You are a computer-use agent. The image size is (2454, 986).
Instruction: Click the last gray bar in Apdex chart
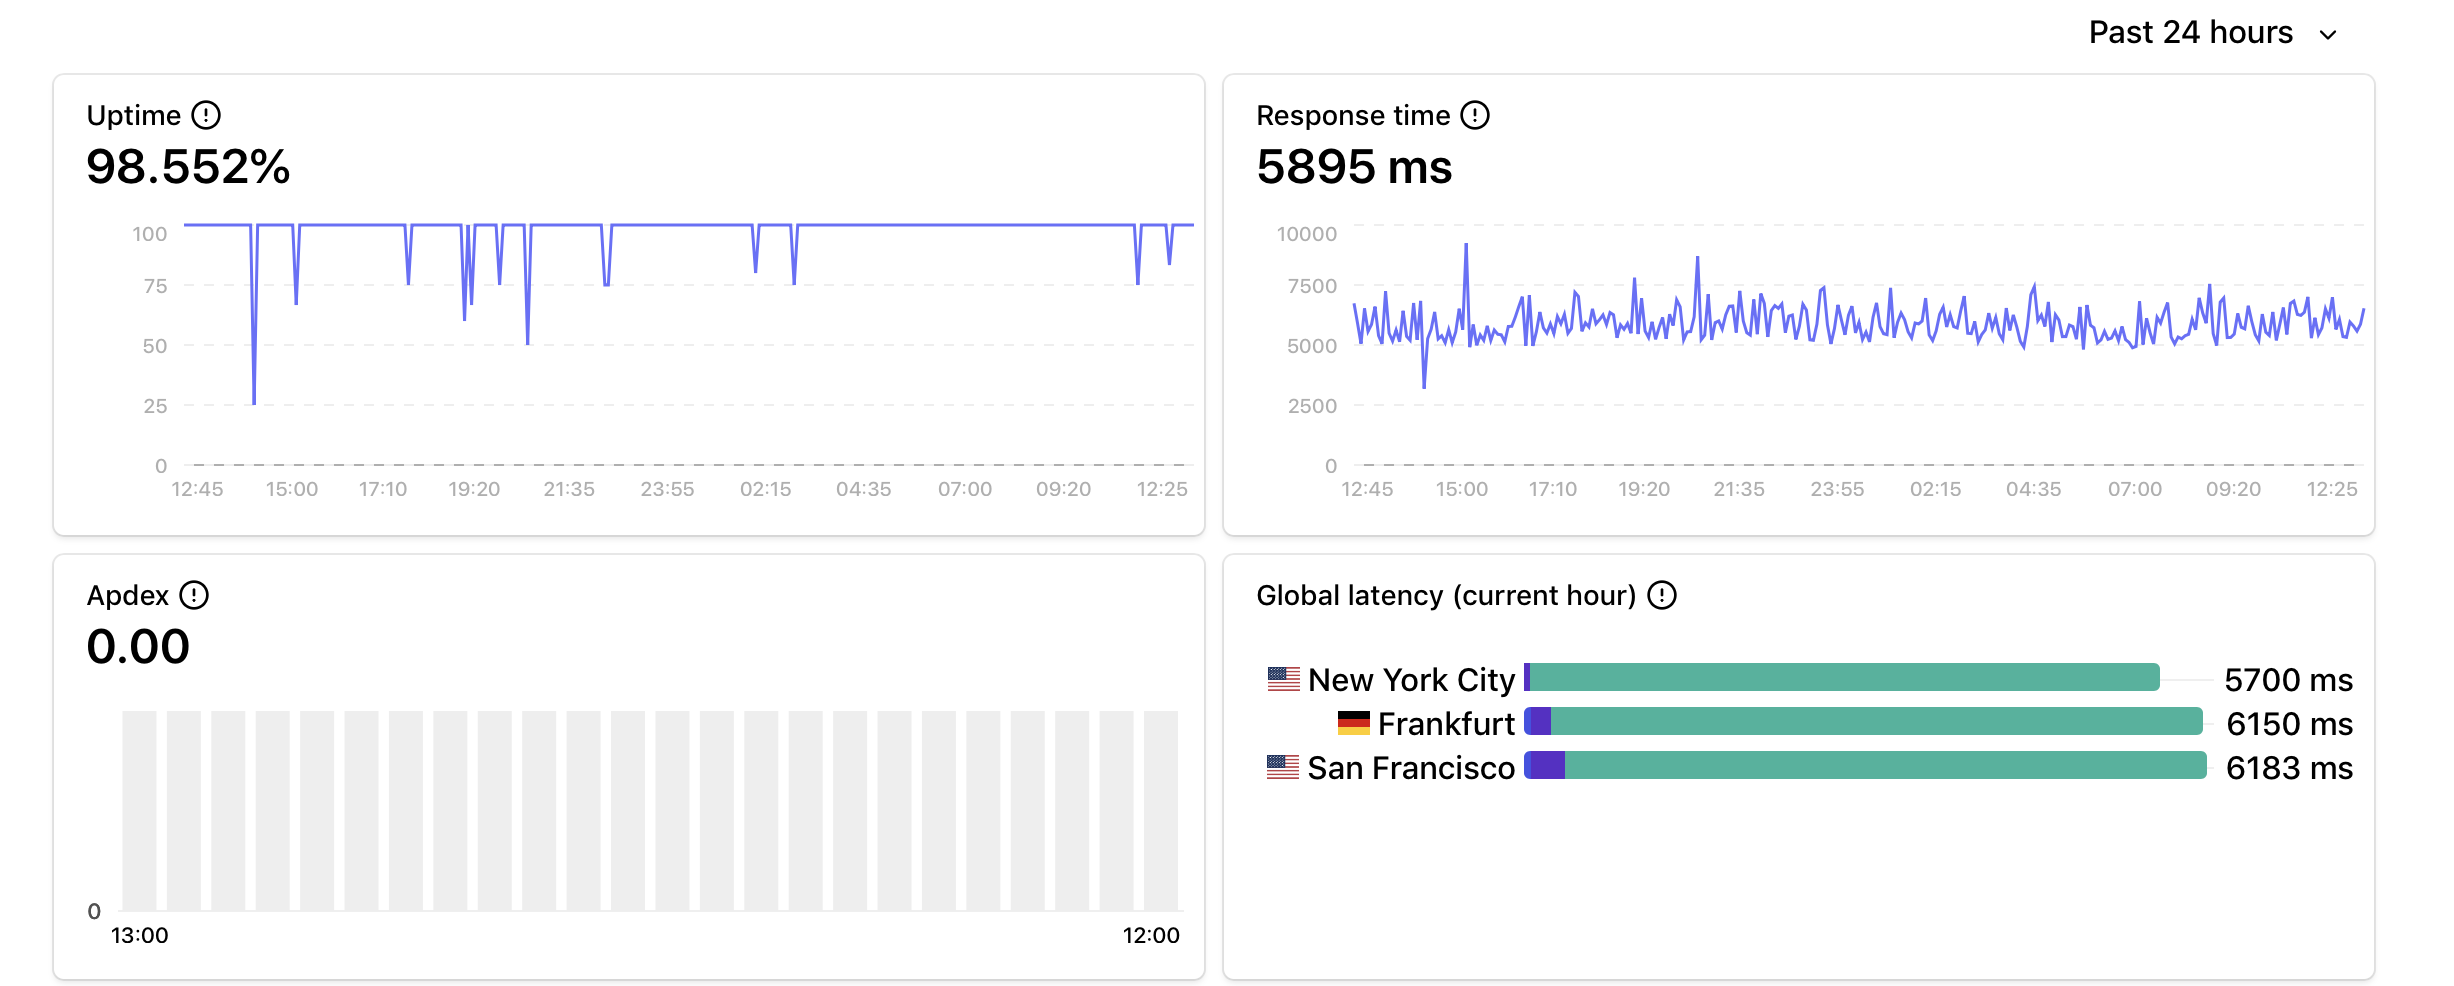pos(1160,810)
